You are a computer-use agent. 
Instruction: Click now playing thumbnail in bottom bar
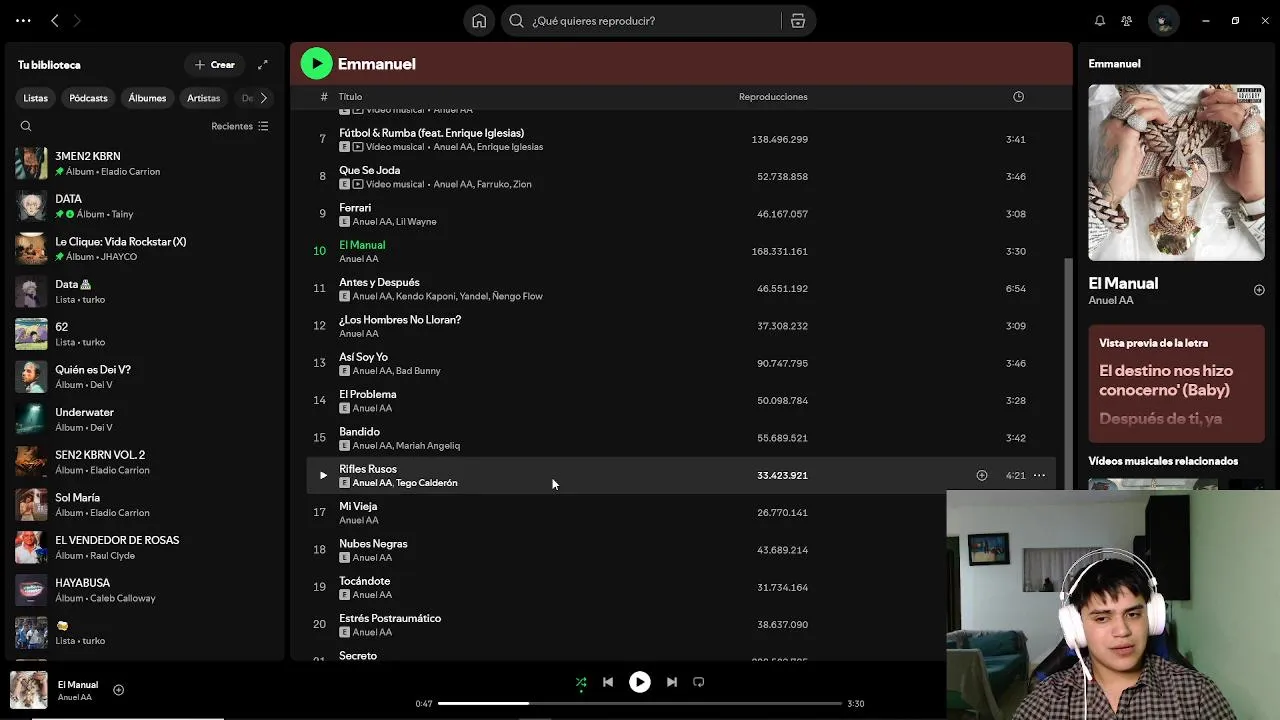[x=29, y=690]
